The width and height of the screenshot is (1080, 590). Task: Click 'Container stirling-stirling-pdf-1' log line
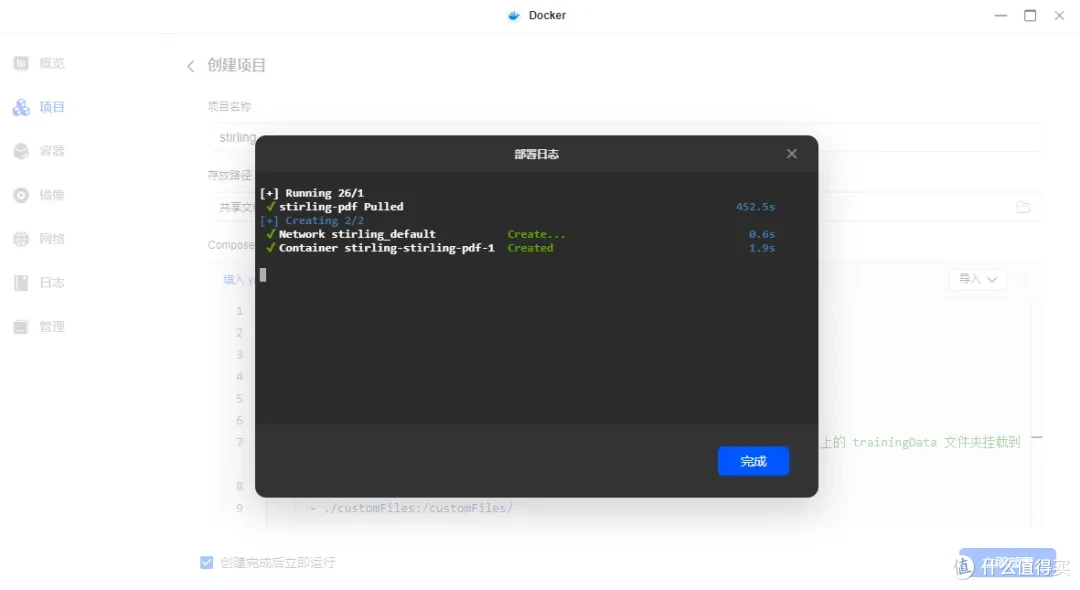click(x=386, y=248)
